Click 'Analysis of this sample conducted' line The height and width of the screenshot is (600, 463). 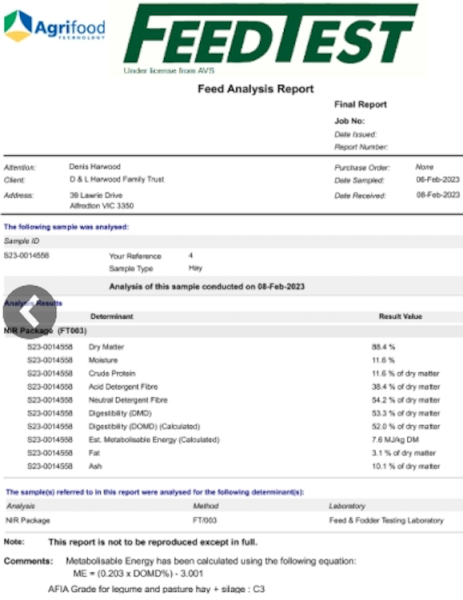207,287
